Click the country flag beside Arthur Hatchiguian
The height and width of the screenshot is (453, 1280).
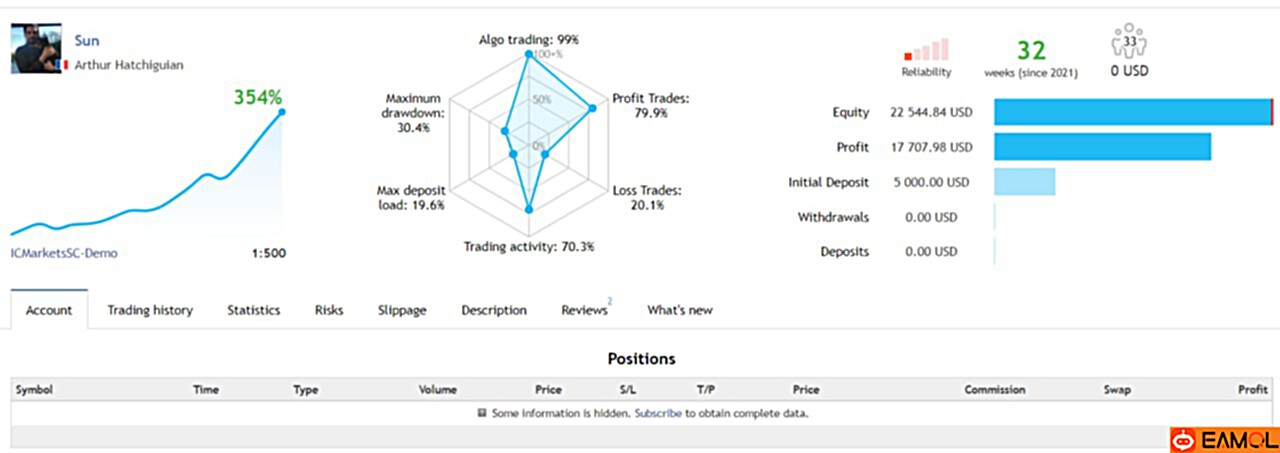(x=66, y=65)
